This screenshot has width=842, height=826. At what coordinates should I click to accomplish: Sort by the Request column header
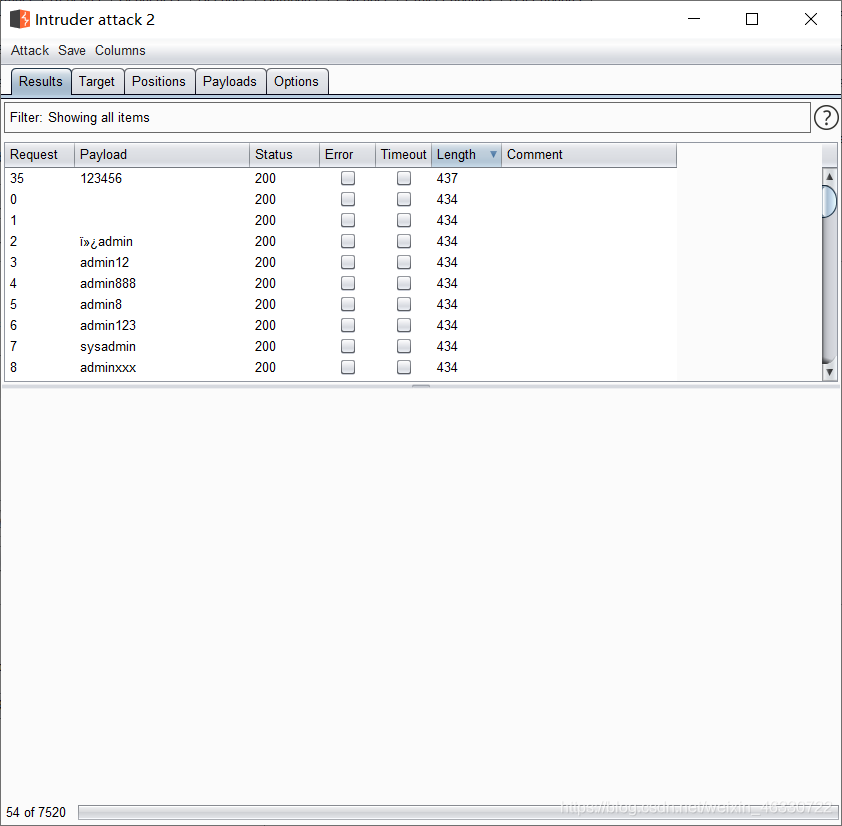[40, 155]
